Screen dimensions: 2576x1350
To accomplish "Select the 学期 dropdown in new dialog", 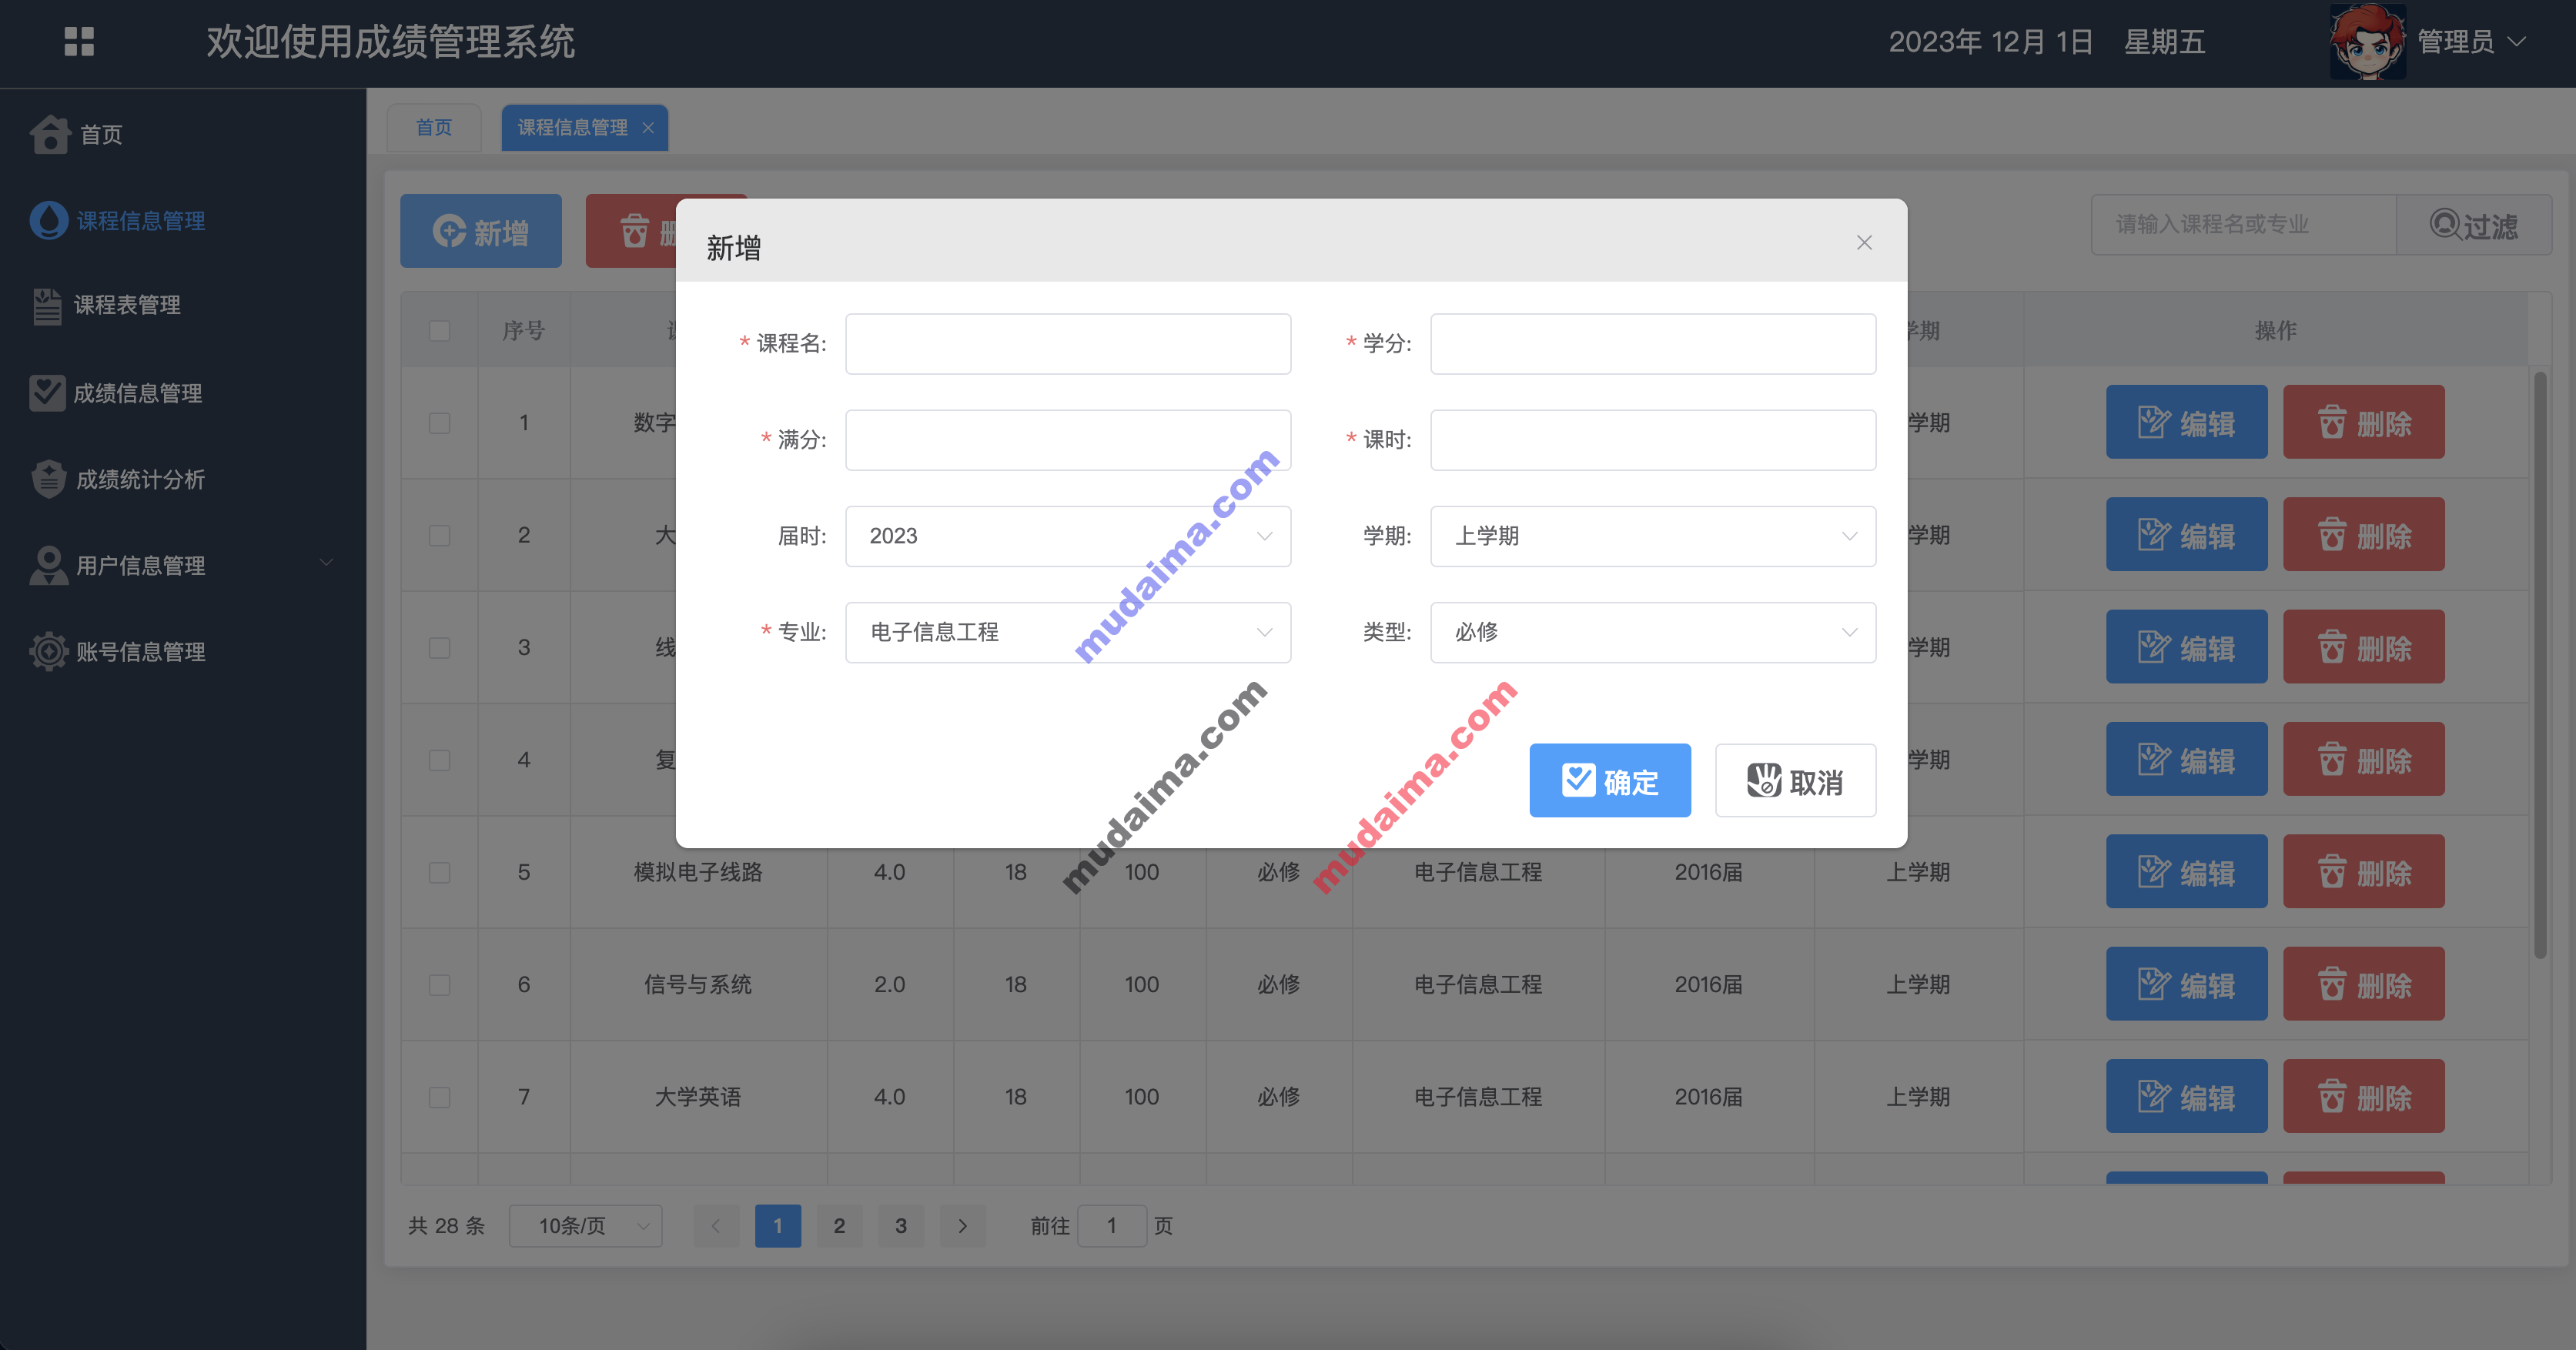I will click(x=1644, y=535).
